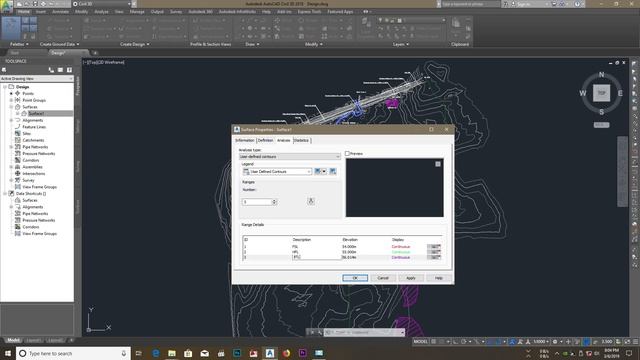Switch to the Information tab in Surface Properties
This screenshot has width=640, height=360.
[x=244, y=140]
